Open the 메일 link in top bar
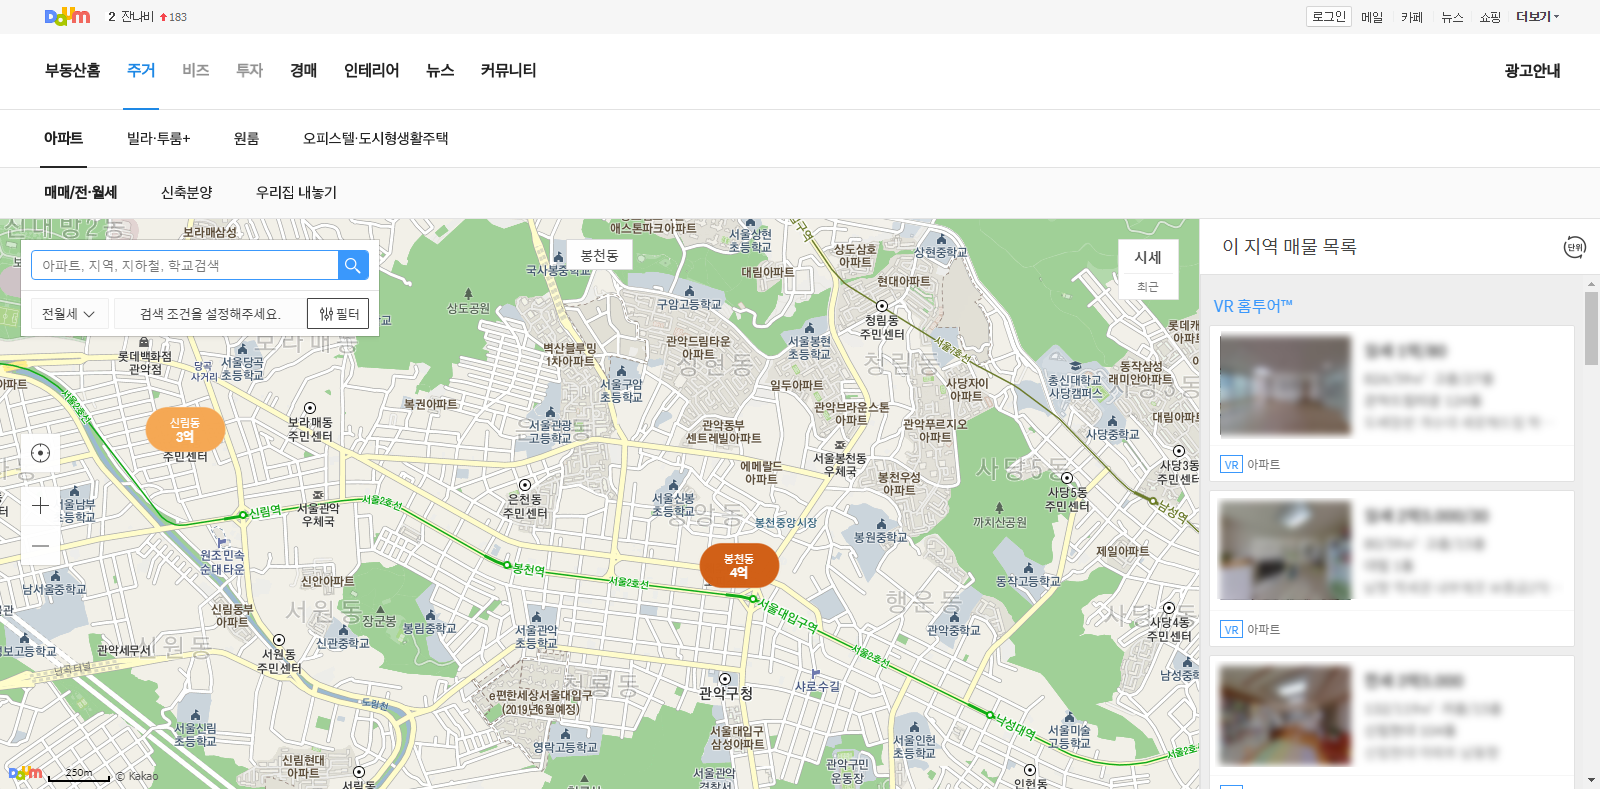The width and height of the screenshot is (1600, 789). [x=1372, y=17]
